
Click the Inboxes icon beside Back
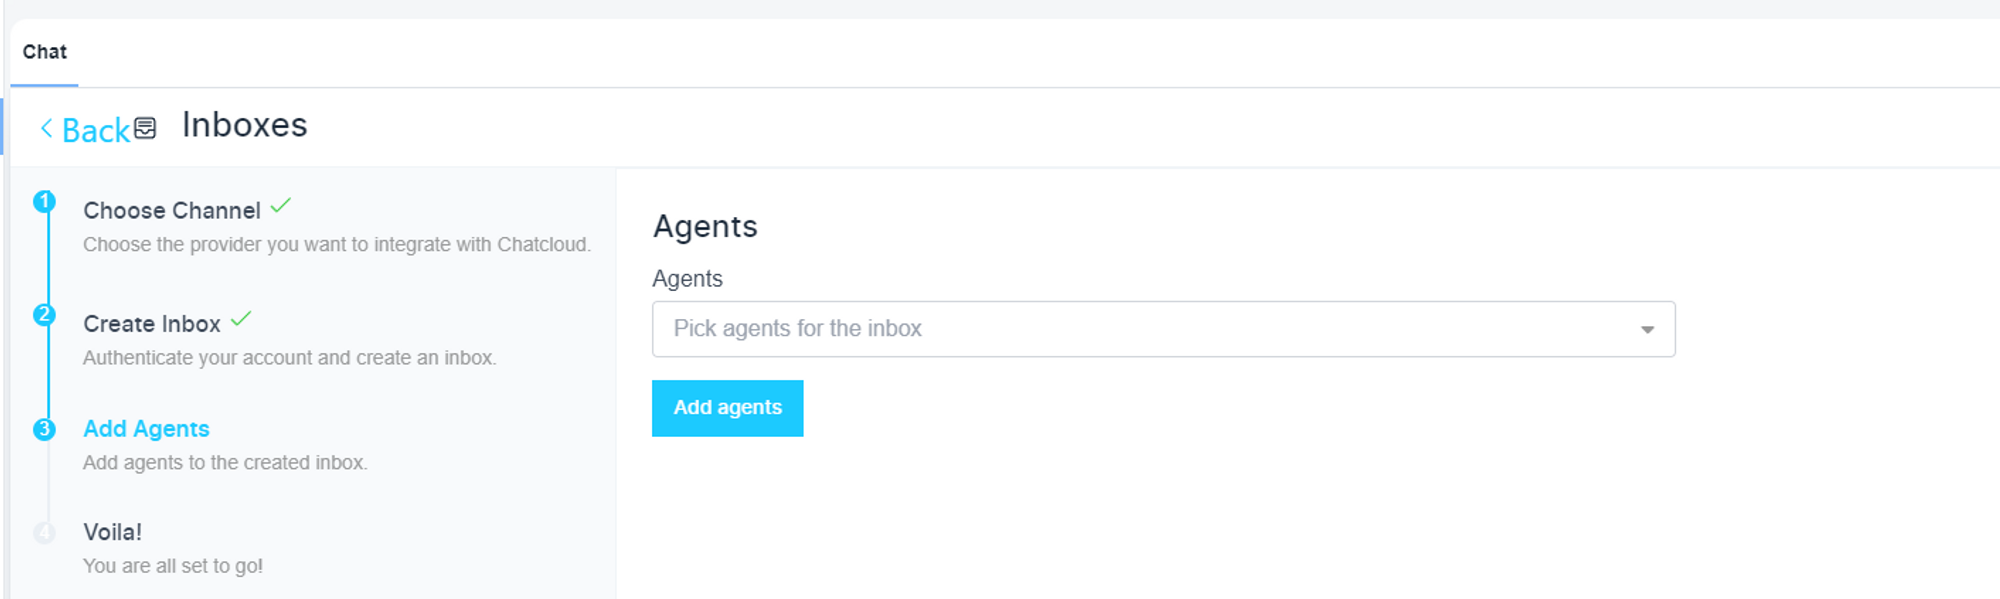pos(145,128)
